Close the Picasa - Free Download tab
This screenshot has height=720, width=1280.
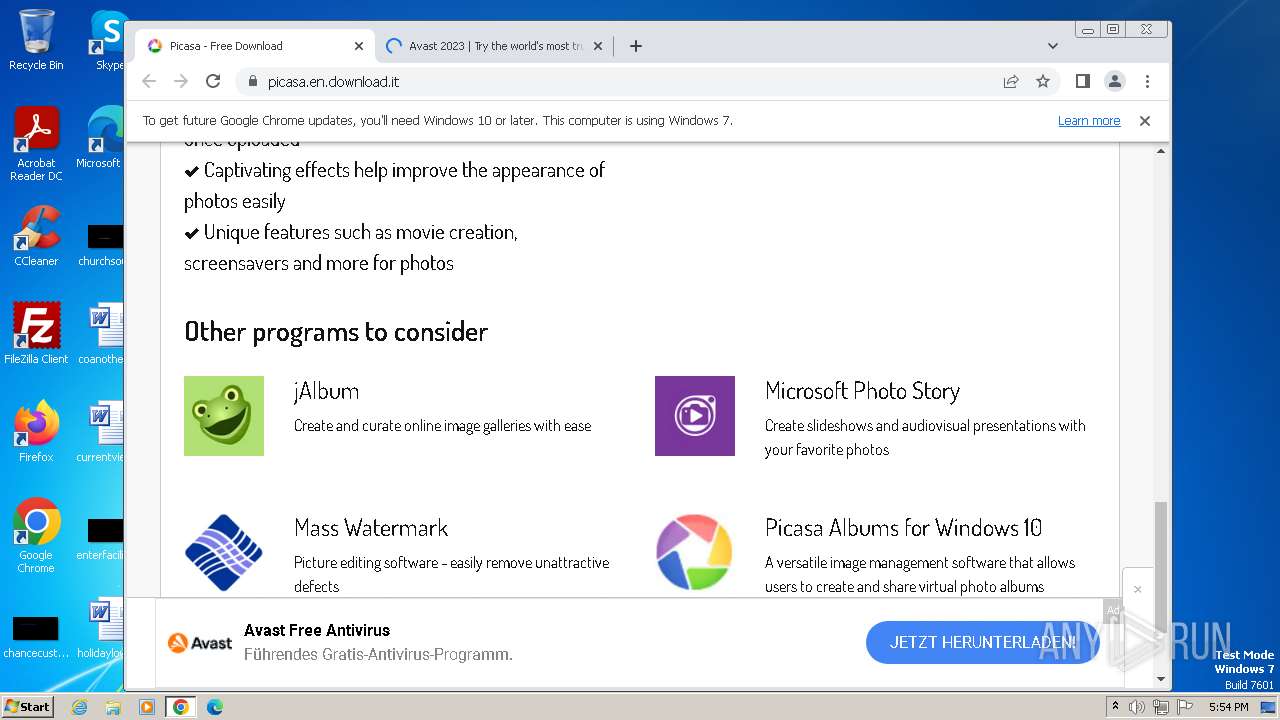359,46
